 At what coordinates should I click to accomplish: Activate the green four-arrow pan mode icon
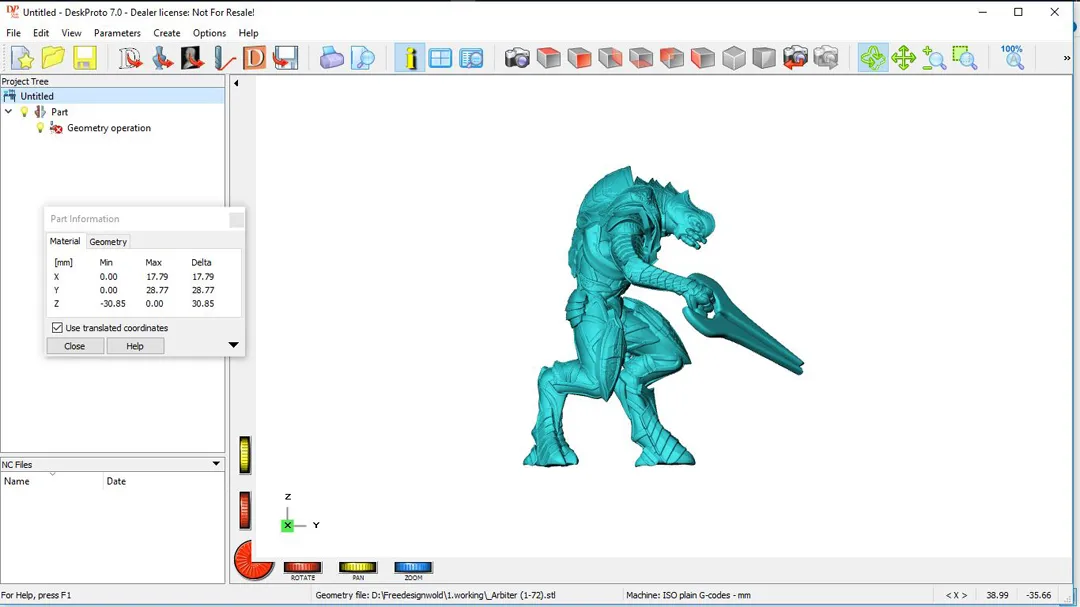[903, 58]
